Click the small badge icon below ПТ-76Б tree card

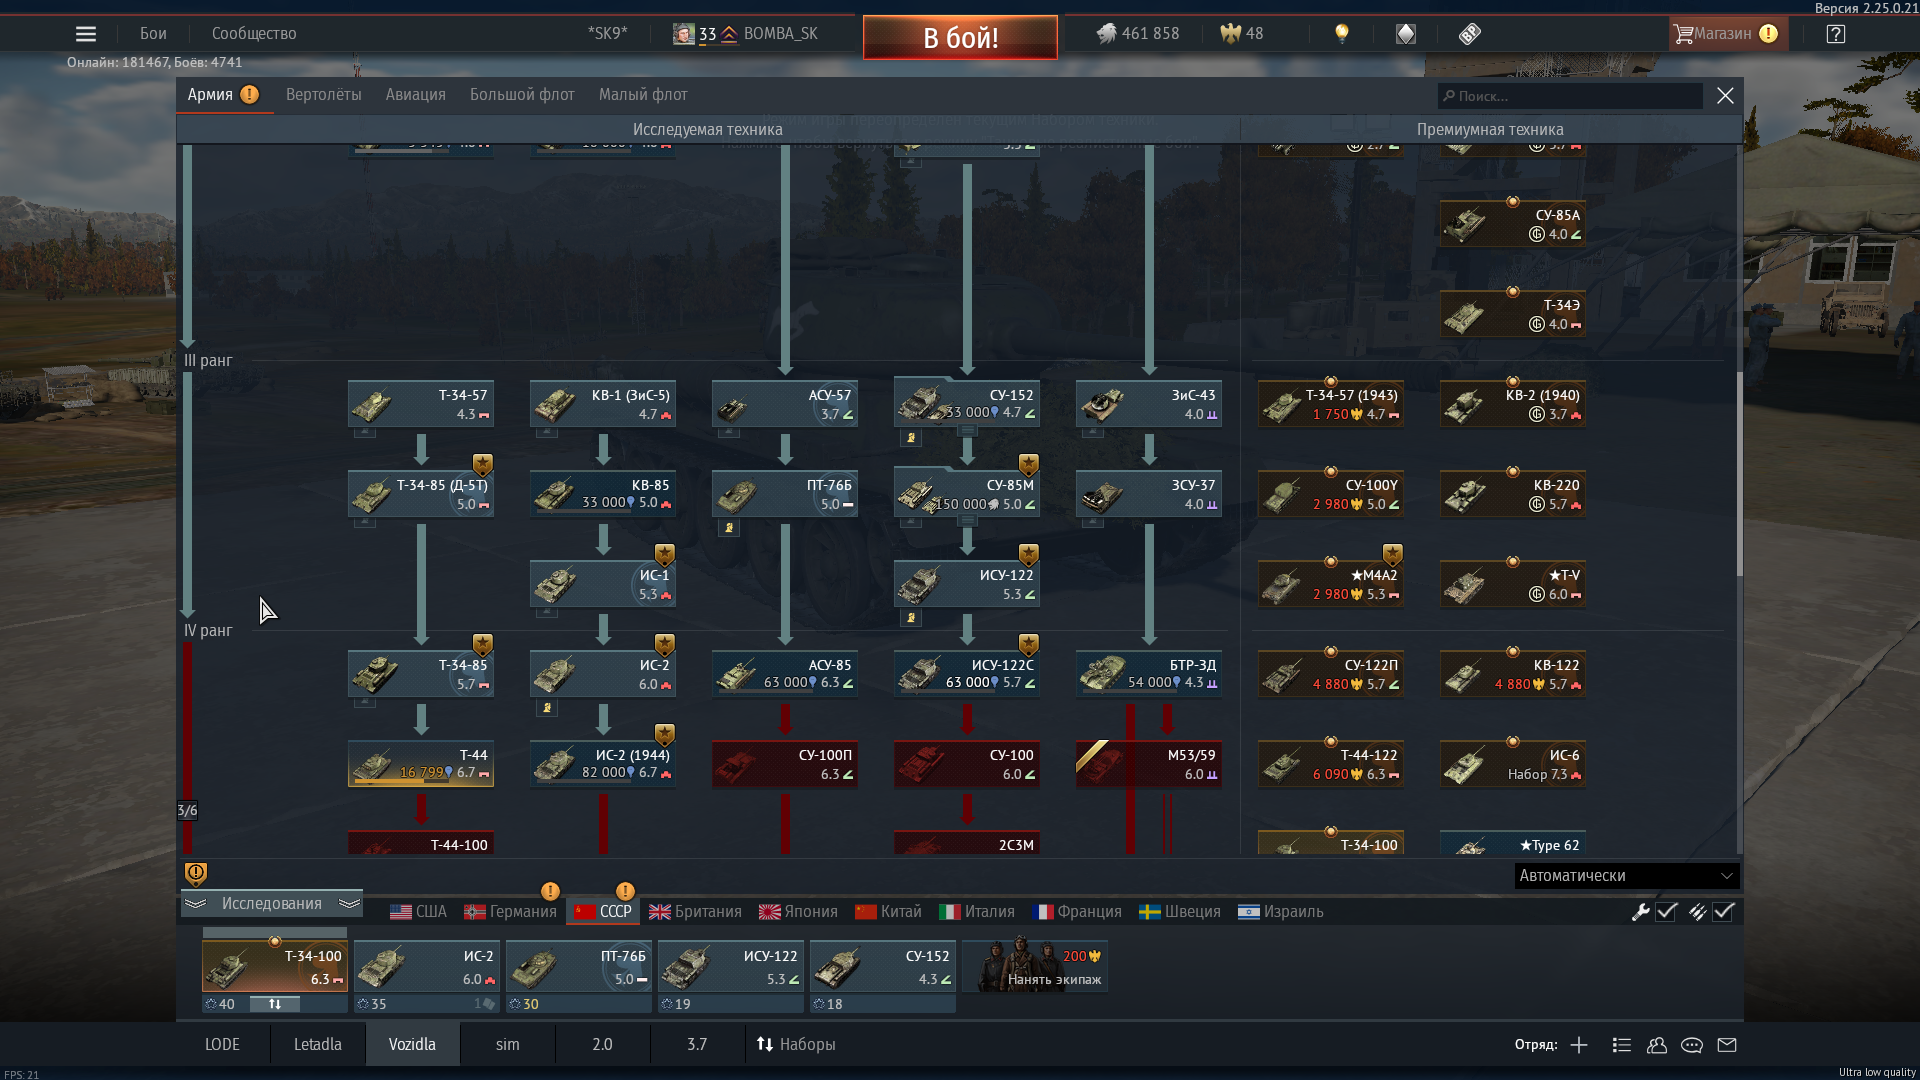[729, 528]
